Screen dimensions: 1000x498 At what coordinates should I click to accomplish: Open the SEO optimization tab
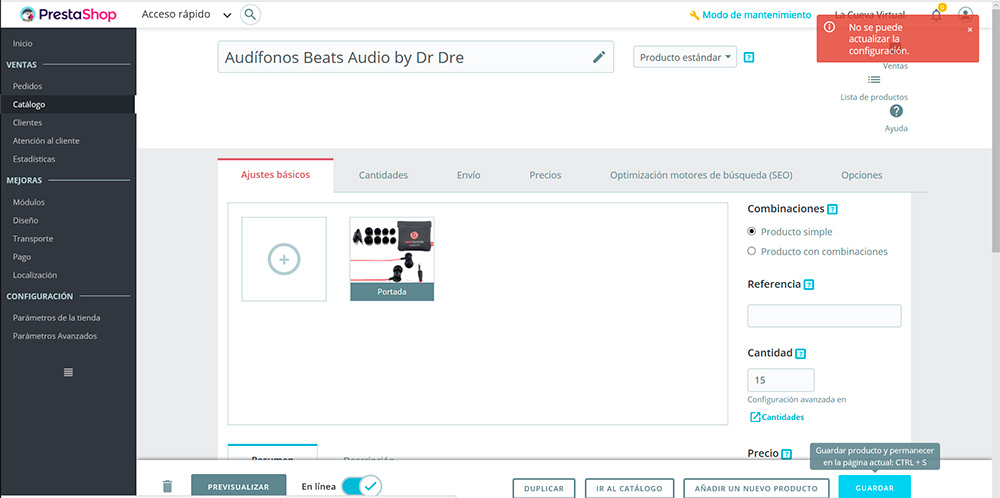pos(701,175)
